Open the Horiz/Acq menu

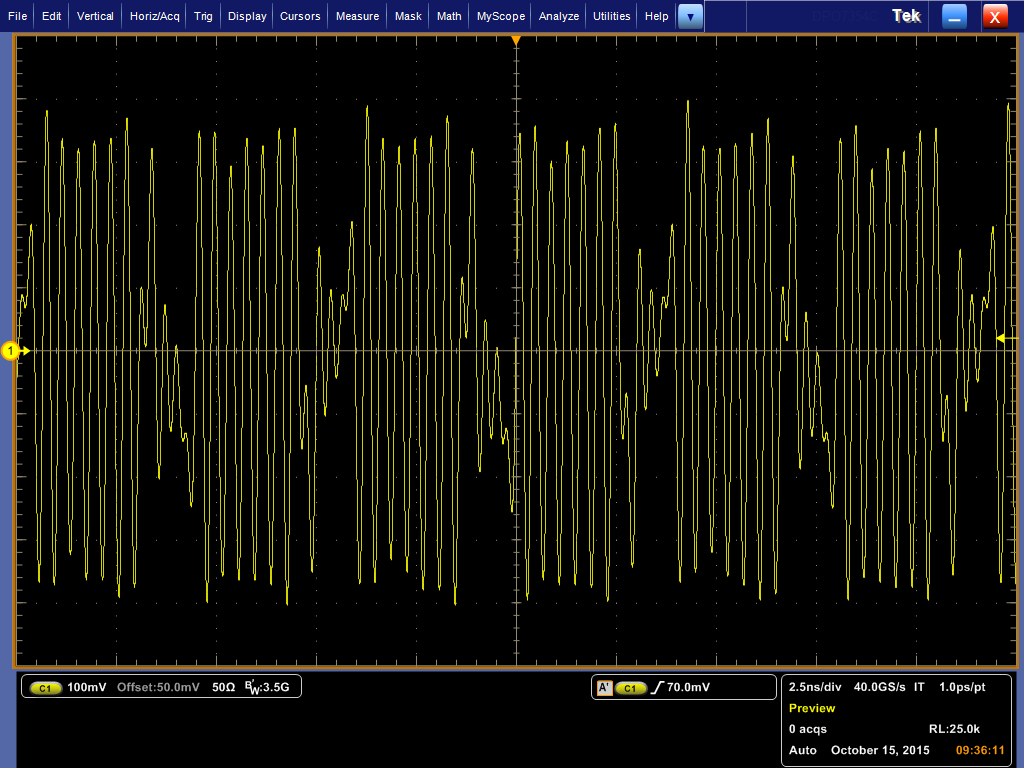(154, 16)
